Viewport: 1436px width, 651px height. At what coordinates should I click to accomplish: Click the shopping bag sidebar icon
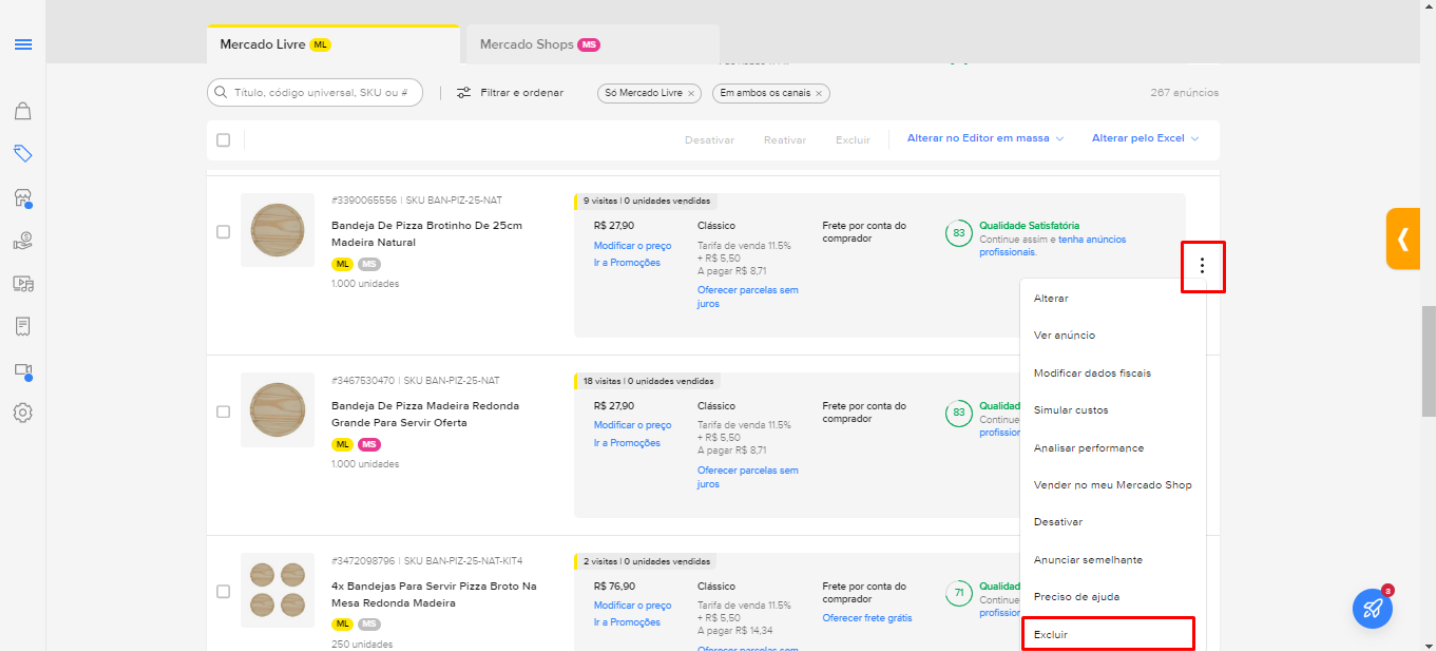(23, 110)
